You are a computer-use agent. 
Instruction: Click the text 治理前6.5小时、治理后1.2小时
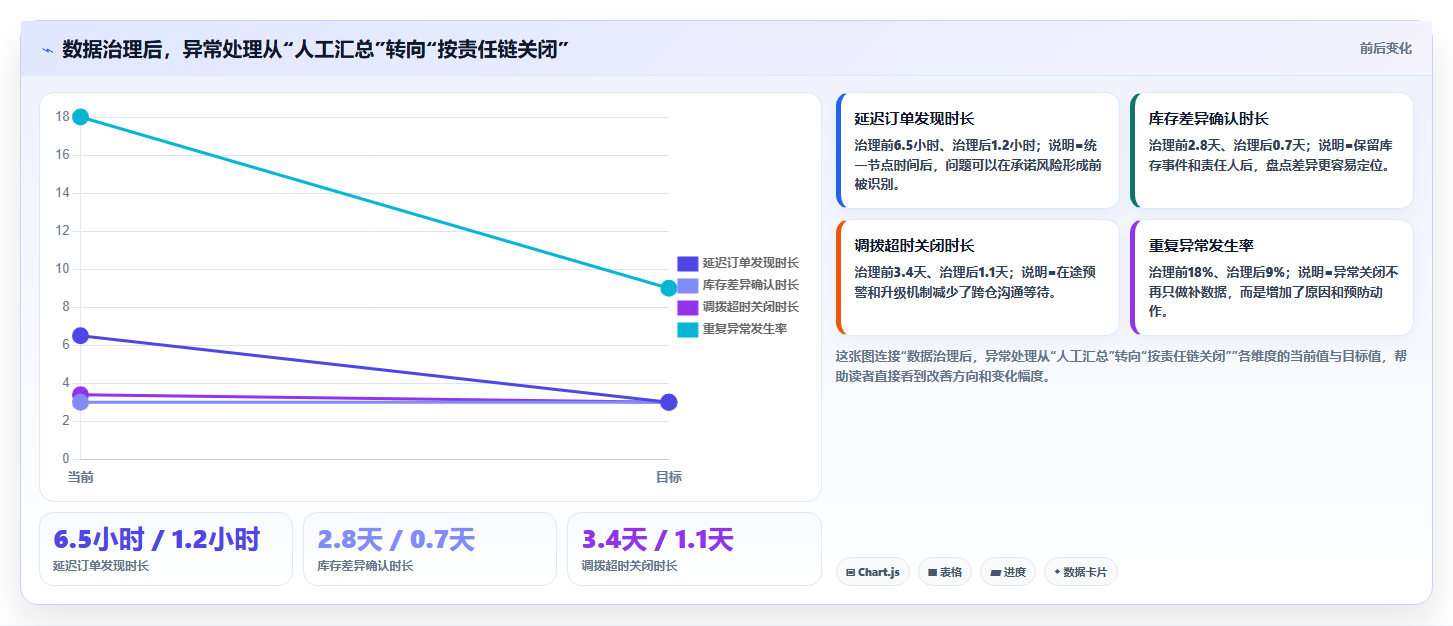[x=944, y=145]
